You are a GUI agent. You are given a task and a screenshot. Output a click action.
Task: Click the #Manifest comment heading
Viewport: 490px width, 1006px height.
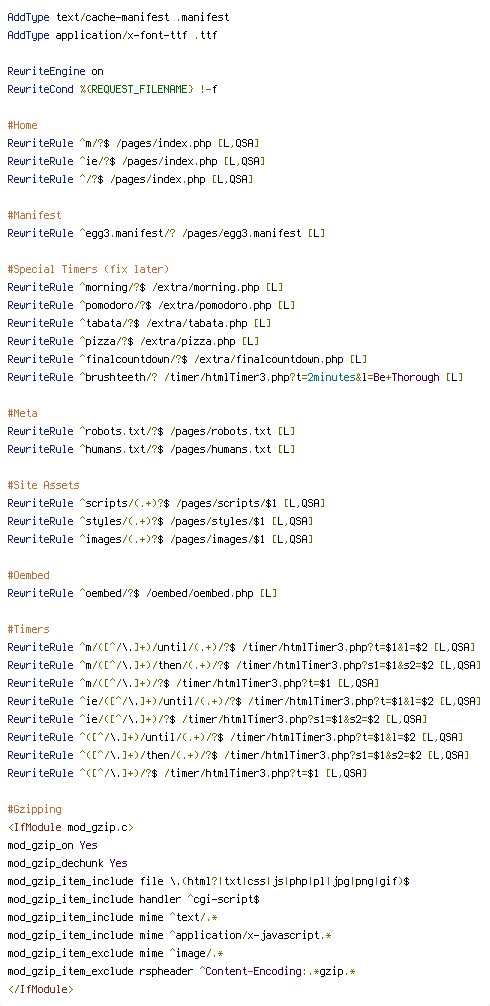[34, 215]
